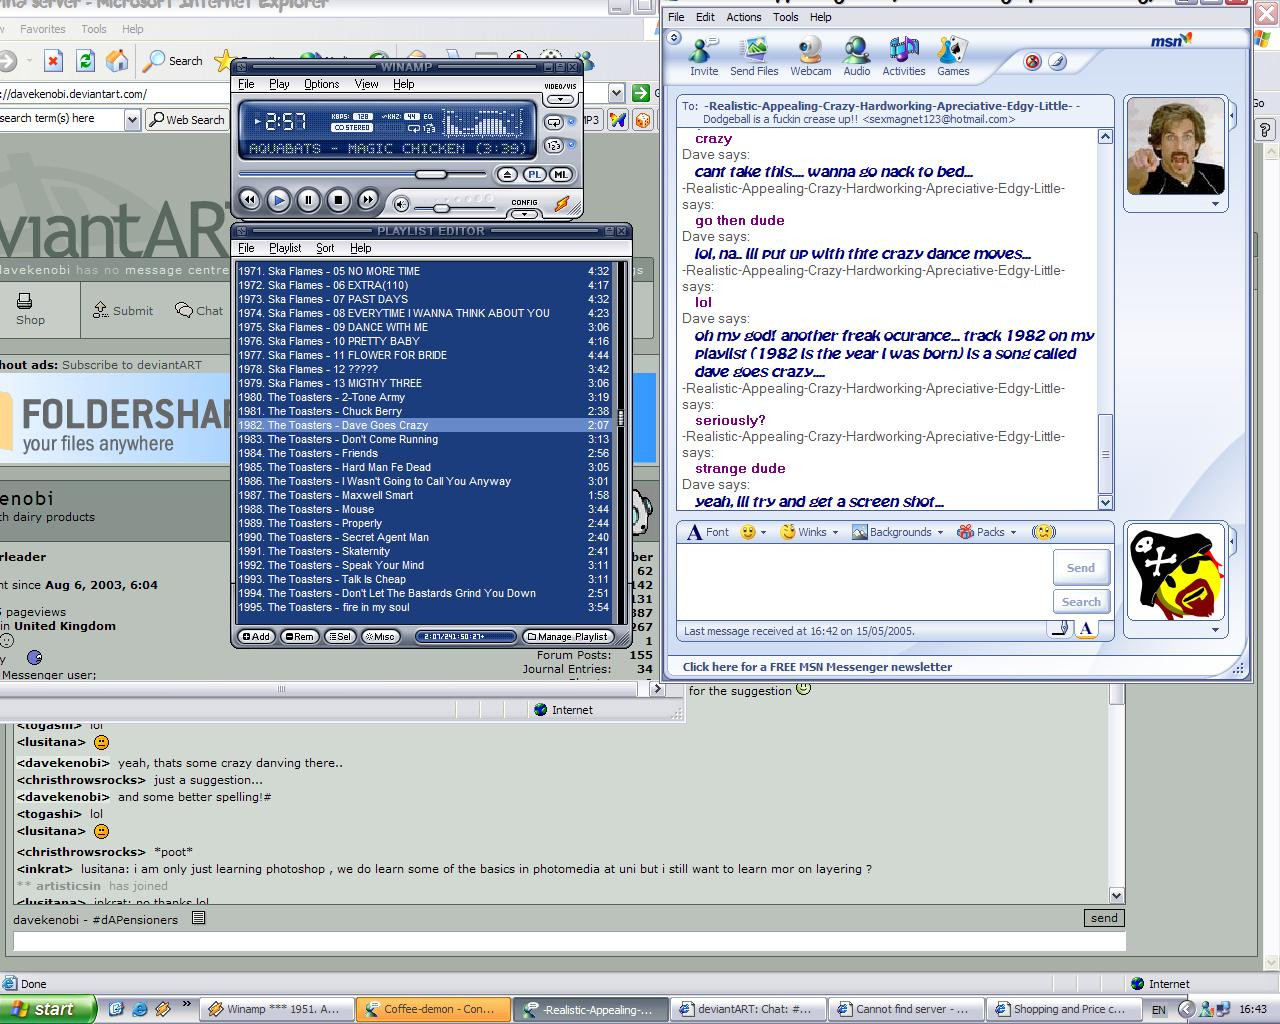Open the Font settings in MSN chat
Screen dimensions: 1280x1024
708,532
